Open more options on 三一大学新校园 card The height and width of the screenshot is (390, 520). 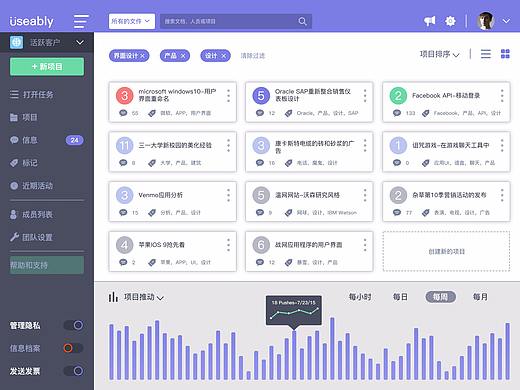[x=228, y=145]
